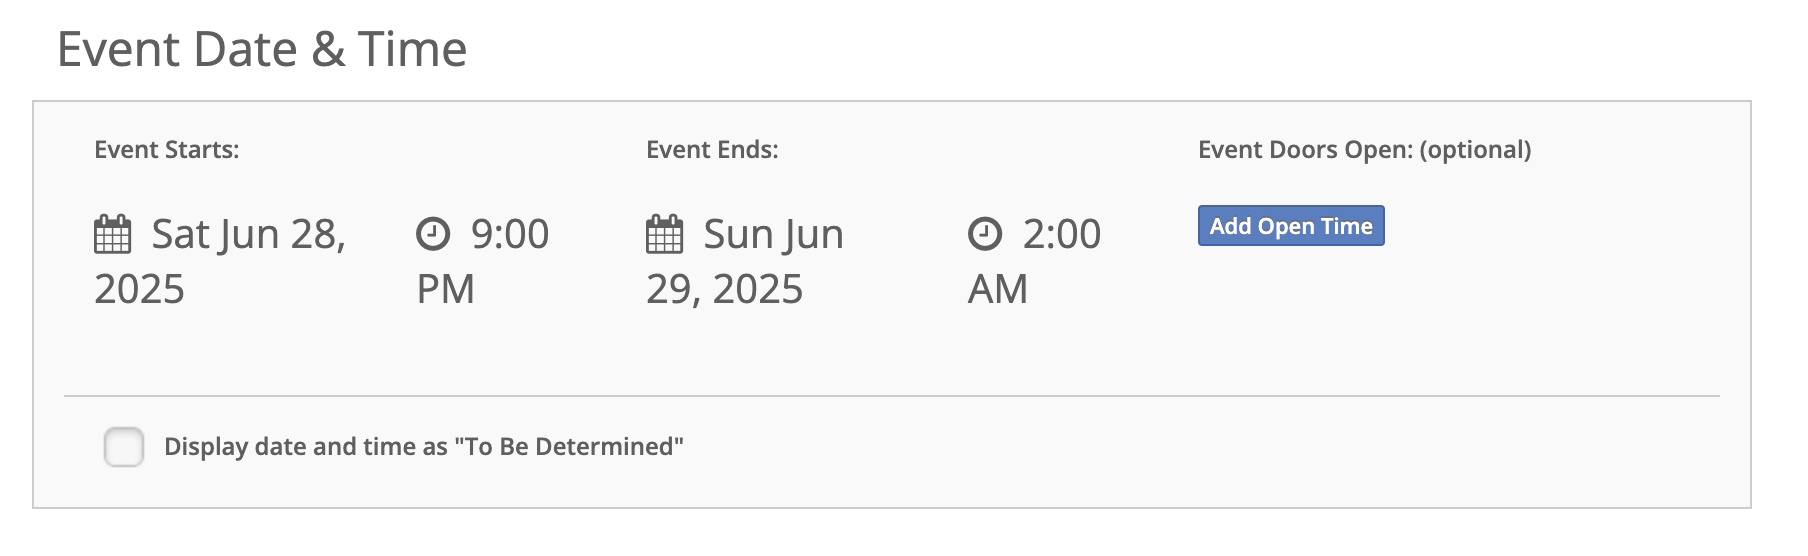Enable the "To Be Determined" display checkbox
1808x556 pixels.
[124, 447]
